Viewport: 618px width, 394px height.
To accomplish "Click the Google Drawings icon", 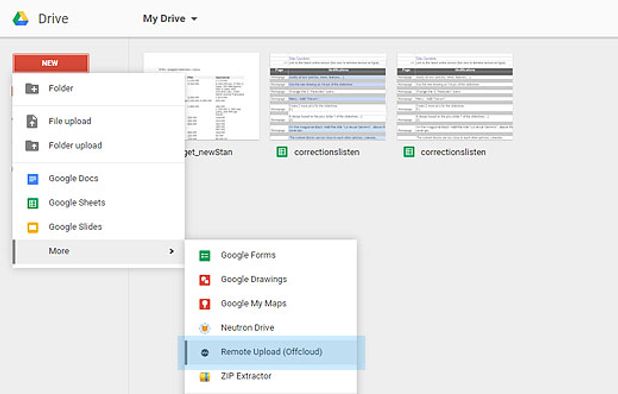I will coord(205,280).
